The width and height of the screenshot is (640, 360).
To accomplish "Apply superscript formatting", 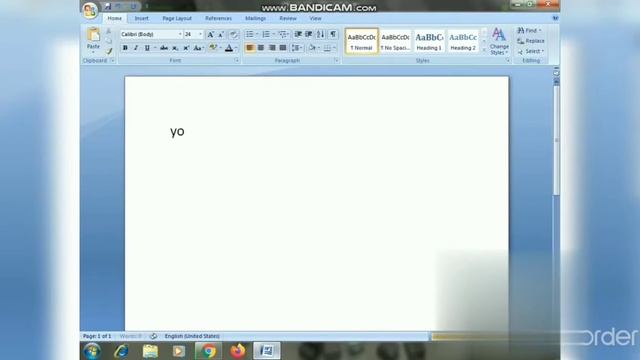I will tap(186, 48).
